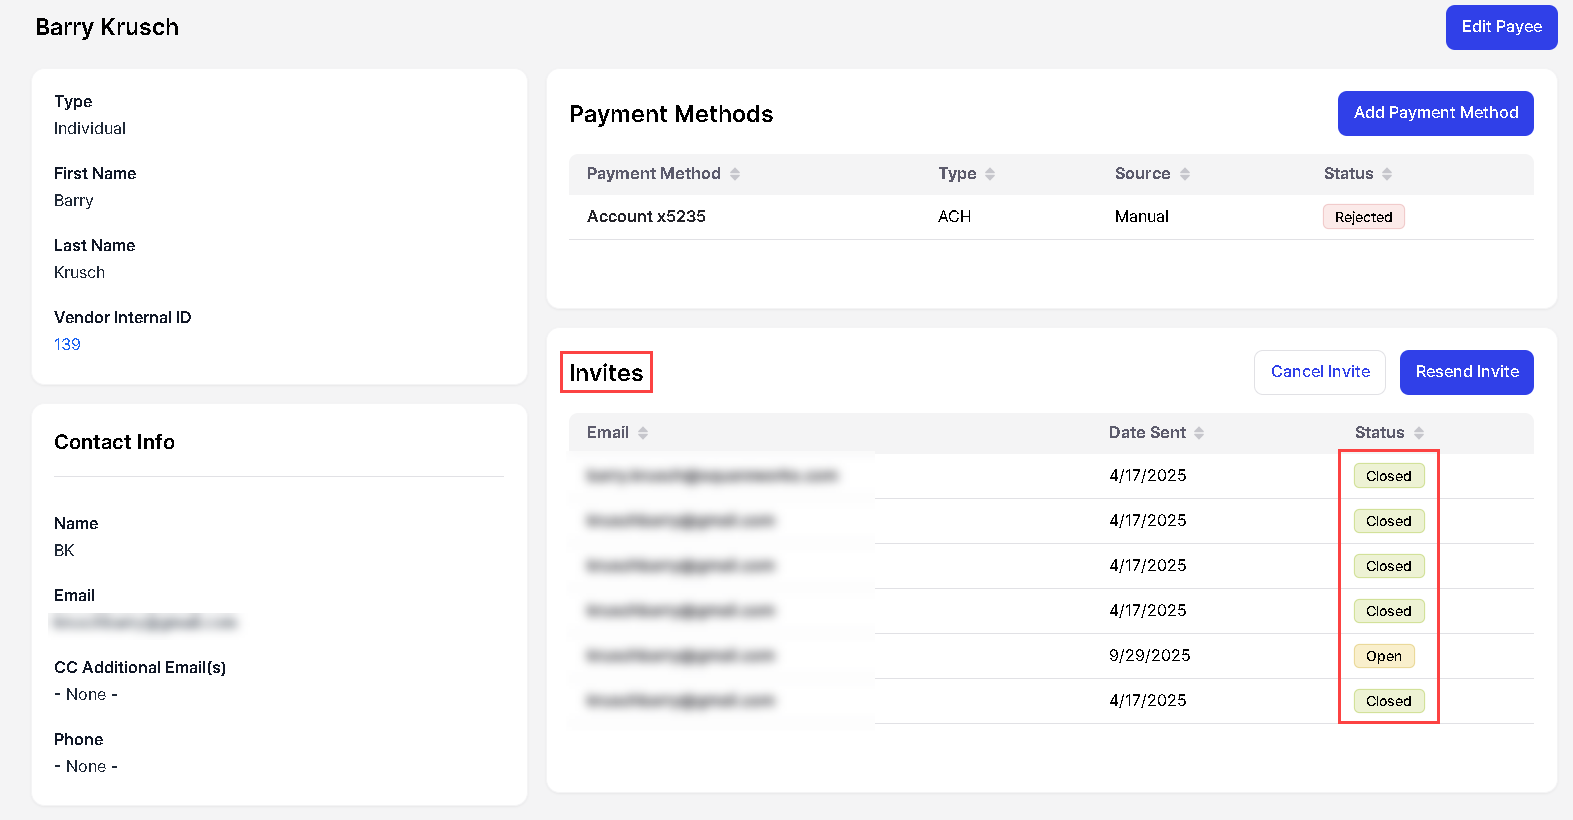Image resolution: width=1573 pixels, height=820 pixels.
Task: Select invite row dated 9/29/2025
Action: tap(1149, 656)
